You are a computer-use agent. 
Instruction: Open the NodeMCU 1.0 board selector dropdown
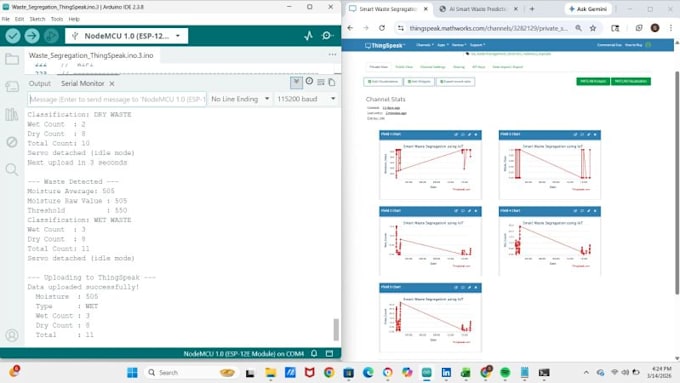(127, 36)
